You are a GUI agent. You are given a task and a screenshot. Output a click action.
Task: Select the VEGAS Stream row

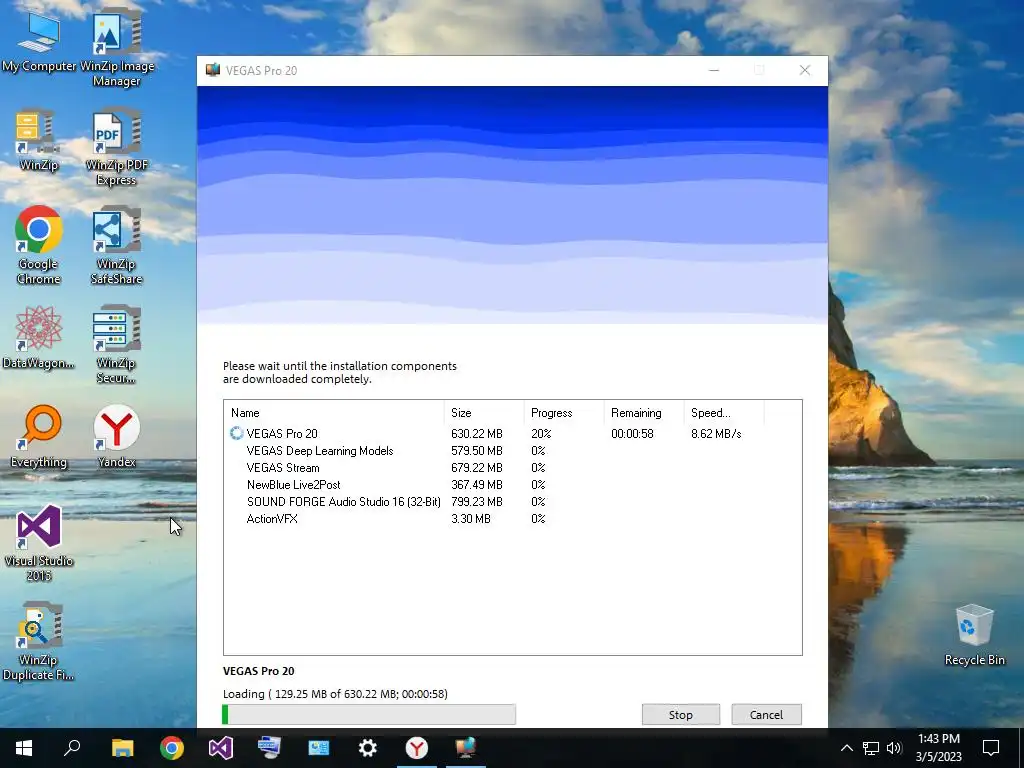click(513, 468)
